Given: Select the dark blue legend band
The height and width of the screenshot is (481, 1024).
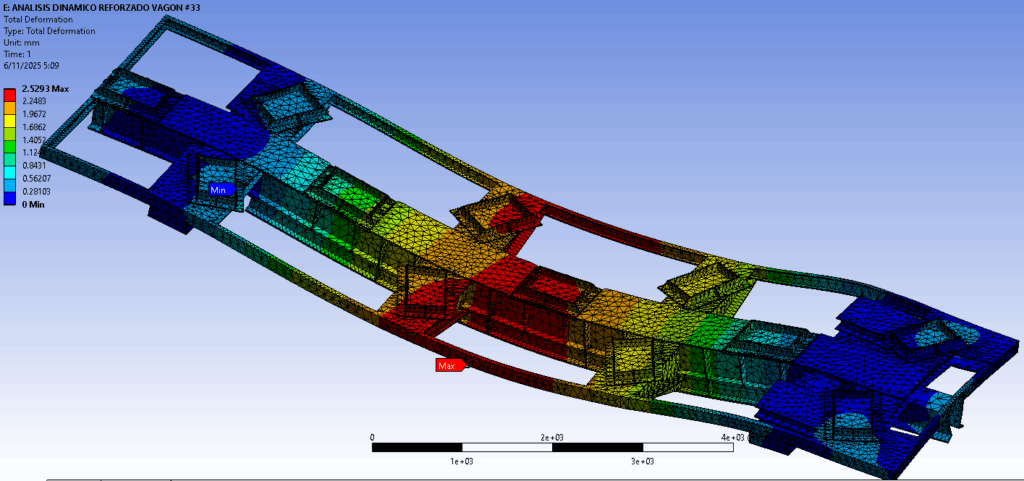Looking at the screenshot, I should (x=10, y=198).
